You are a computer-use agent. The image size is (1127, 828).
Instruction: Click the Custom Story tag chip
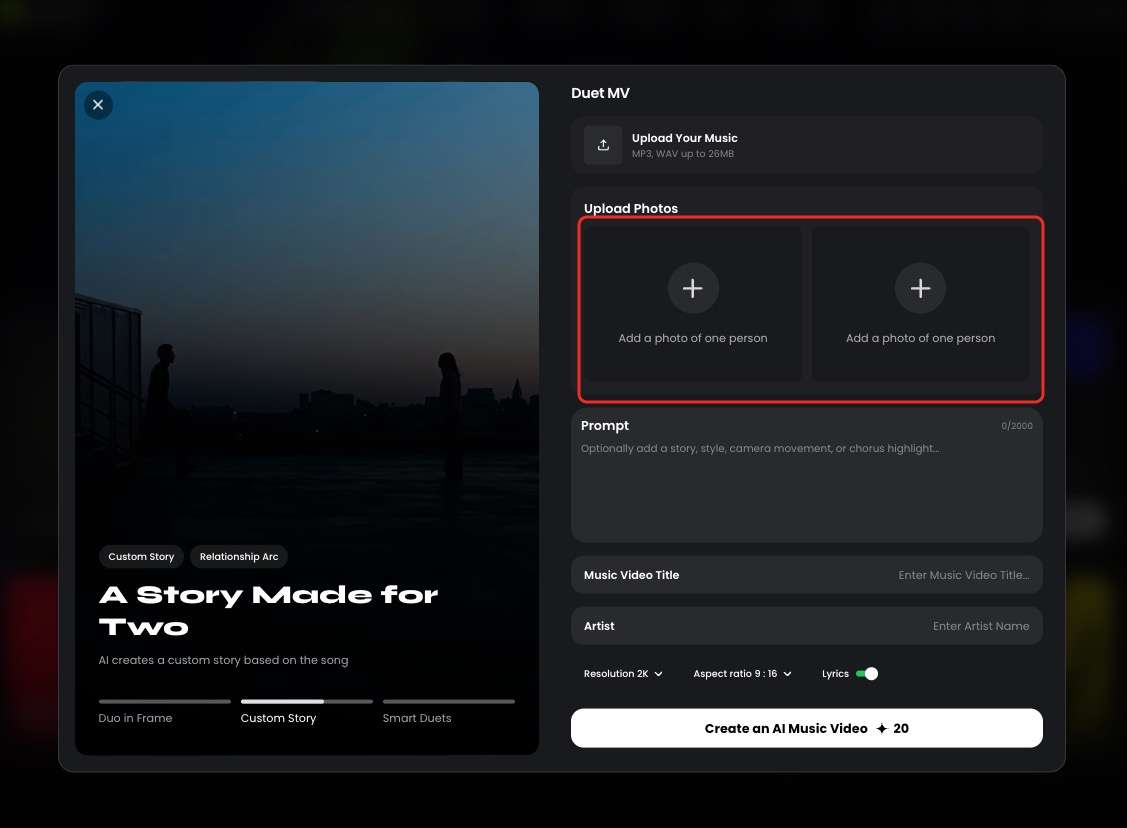(141, 556)
